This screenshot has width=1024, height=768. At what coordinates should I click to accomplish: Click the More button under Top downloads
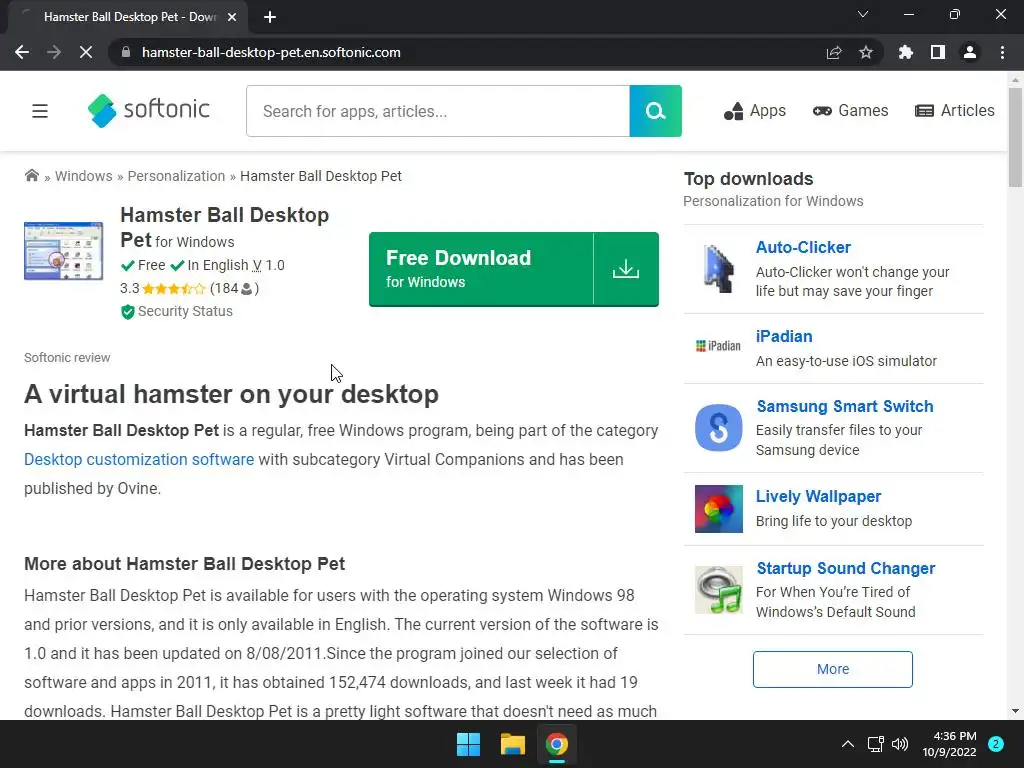coord(833,669)
